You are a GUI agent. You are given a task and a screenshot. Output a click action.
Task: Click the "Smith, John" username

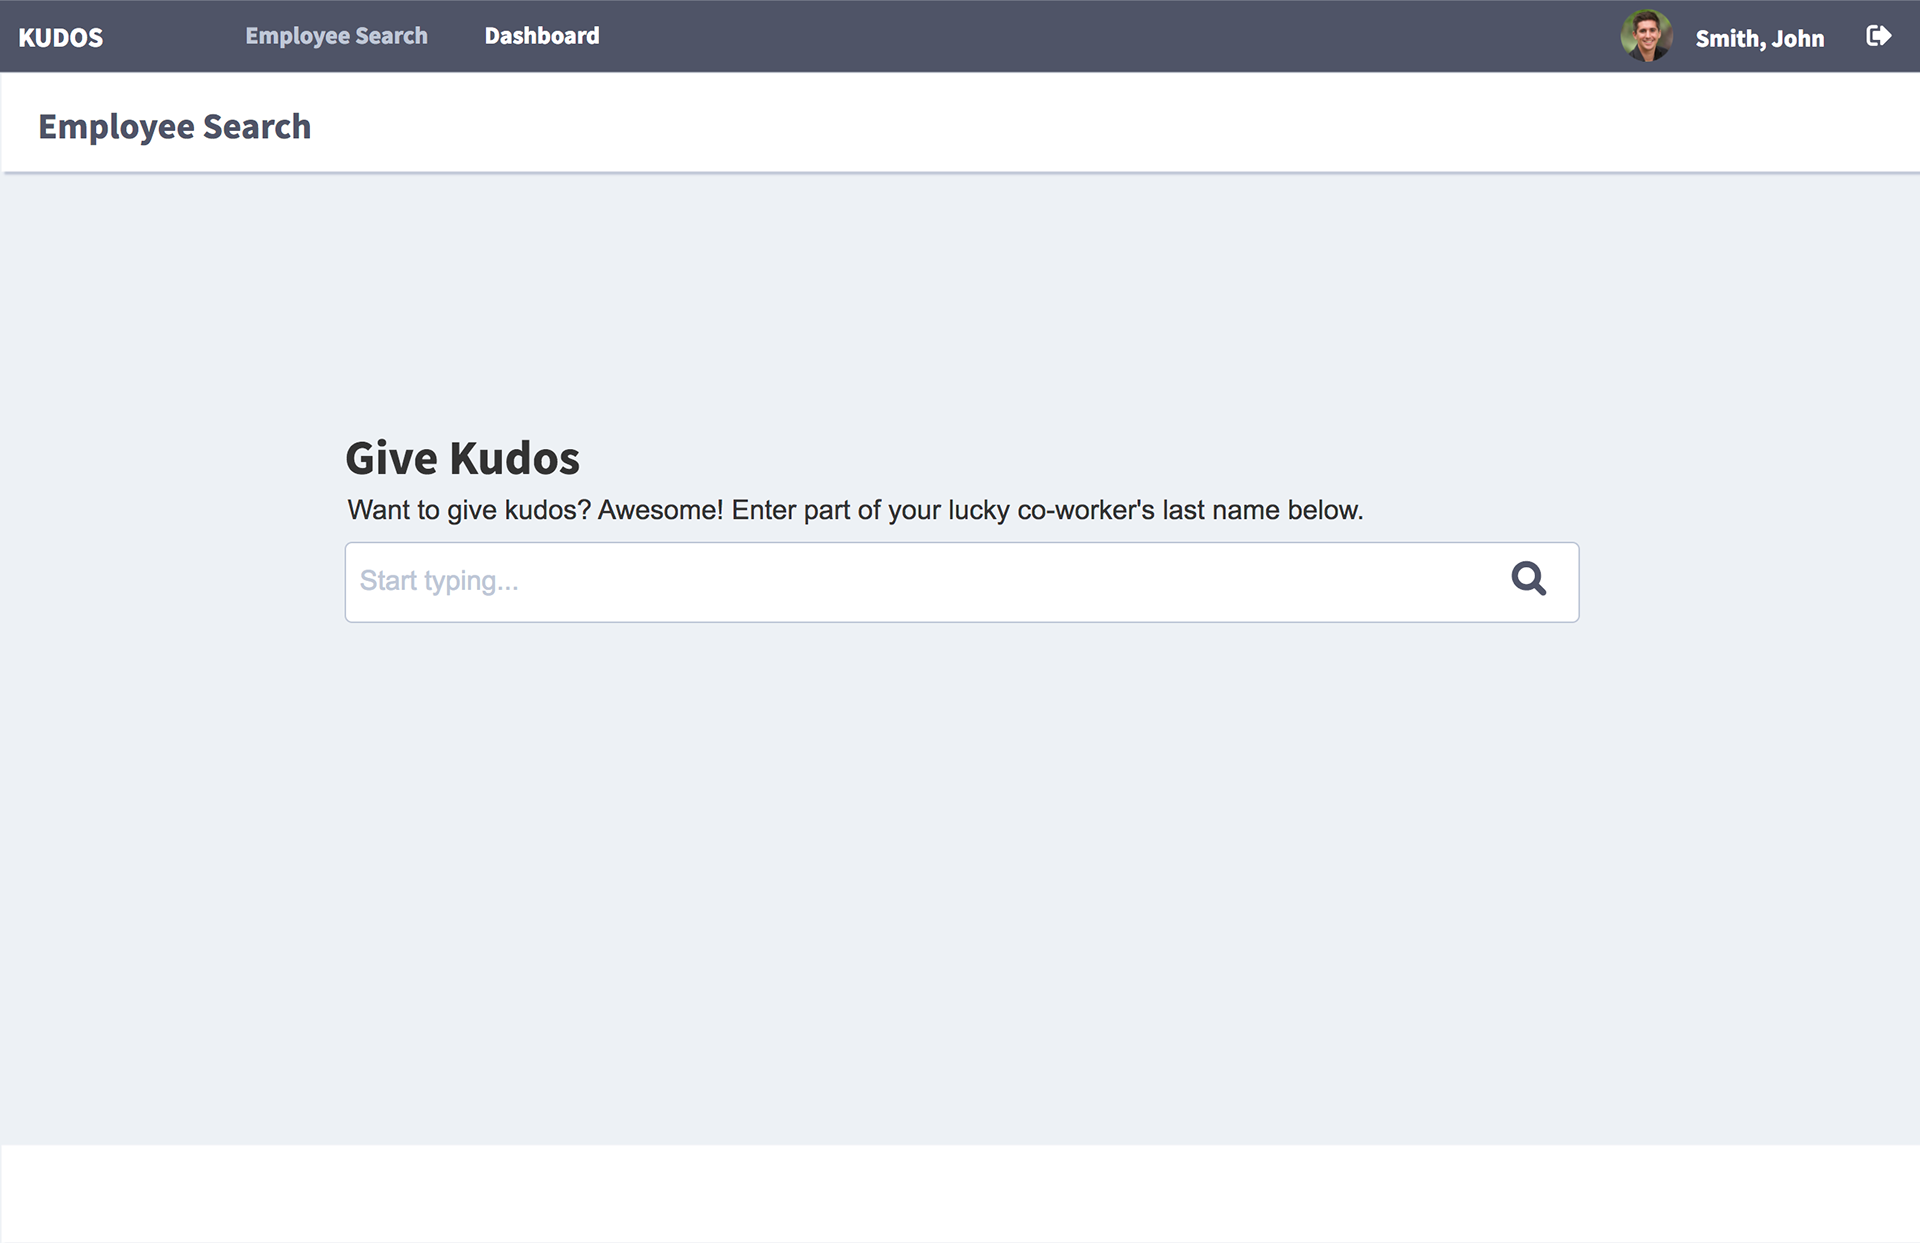[x=1759, y=39]
